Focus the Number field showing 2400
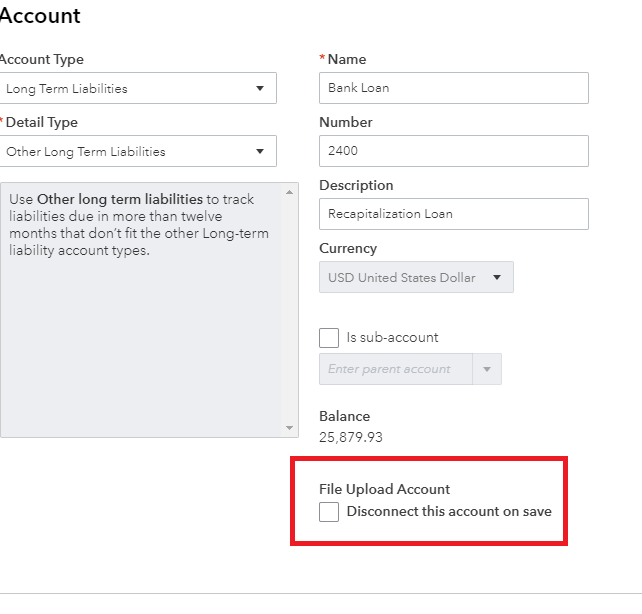Viewport: 642px width, 614px height. point(453,151)
